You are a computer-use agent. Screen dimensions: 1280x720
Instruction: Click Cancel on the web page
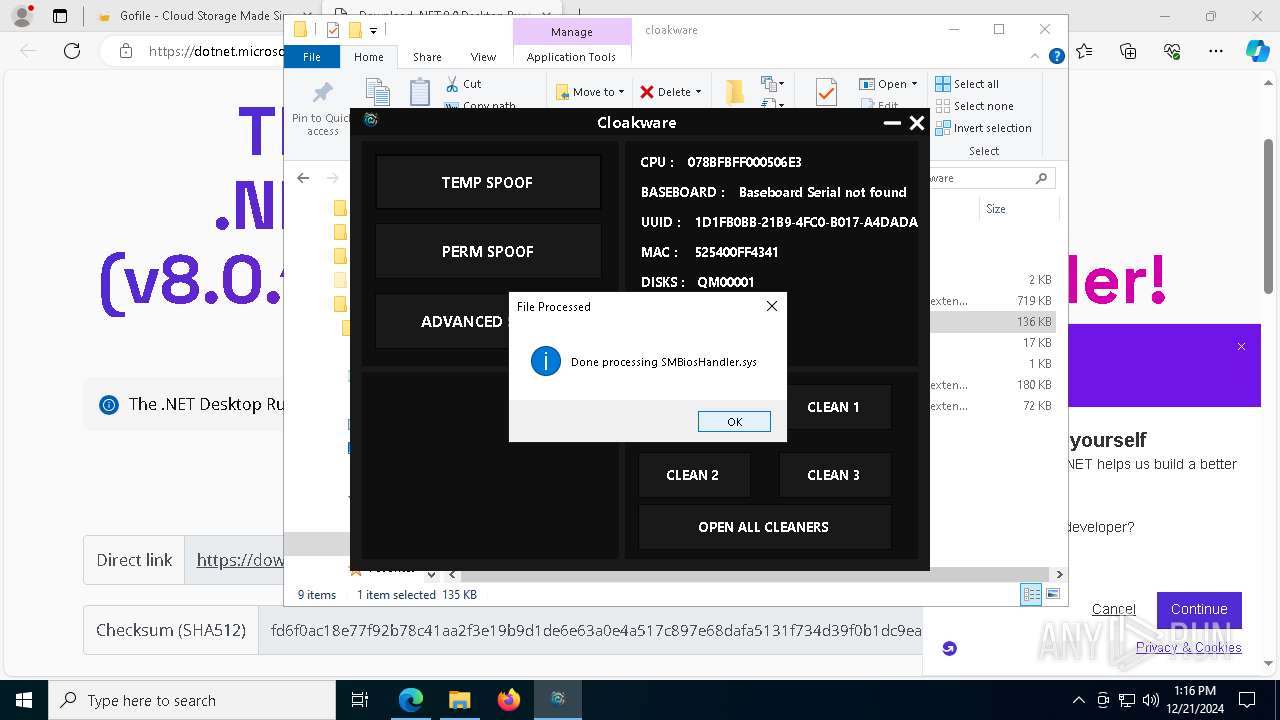(1113, 609)
